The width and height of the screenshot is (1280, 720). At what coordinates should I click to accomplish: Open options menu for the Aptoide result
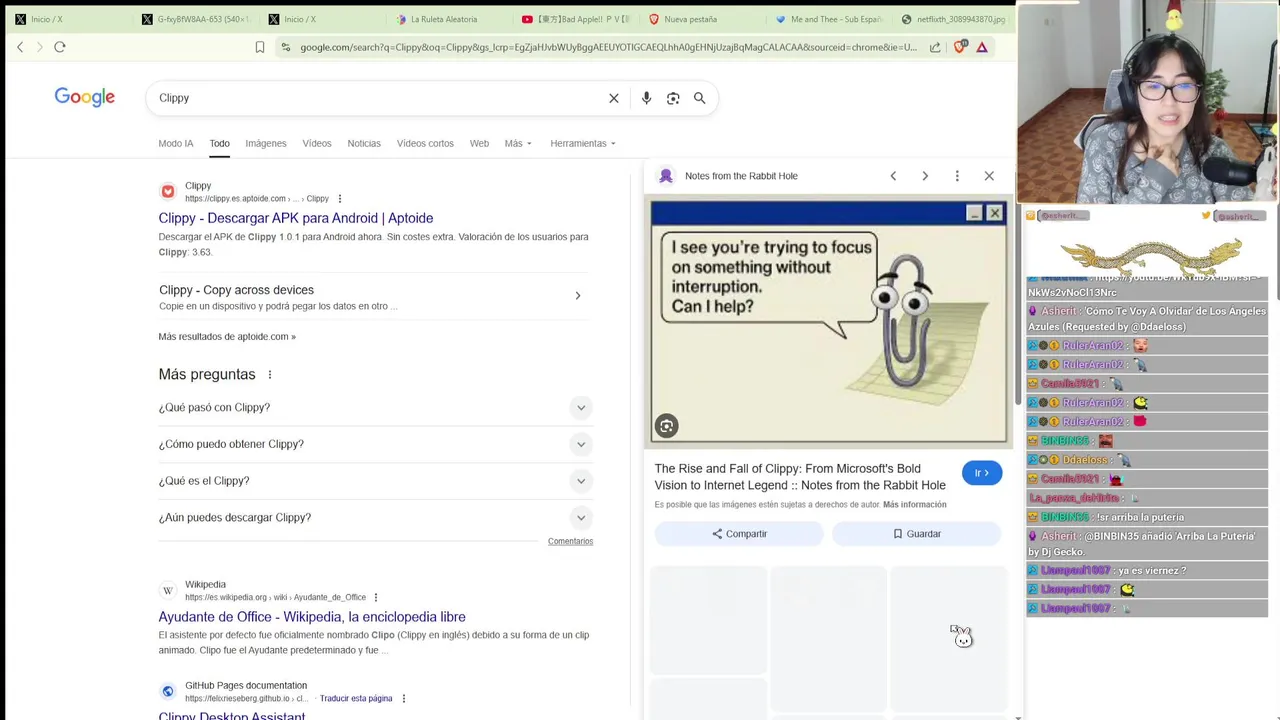(340, 198)
